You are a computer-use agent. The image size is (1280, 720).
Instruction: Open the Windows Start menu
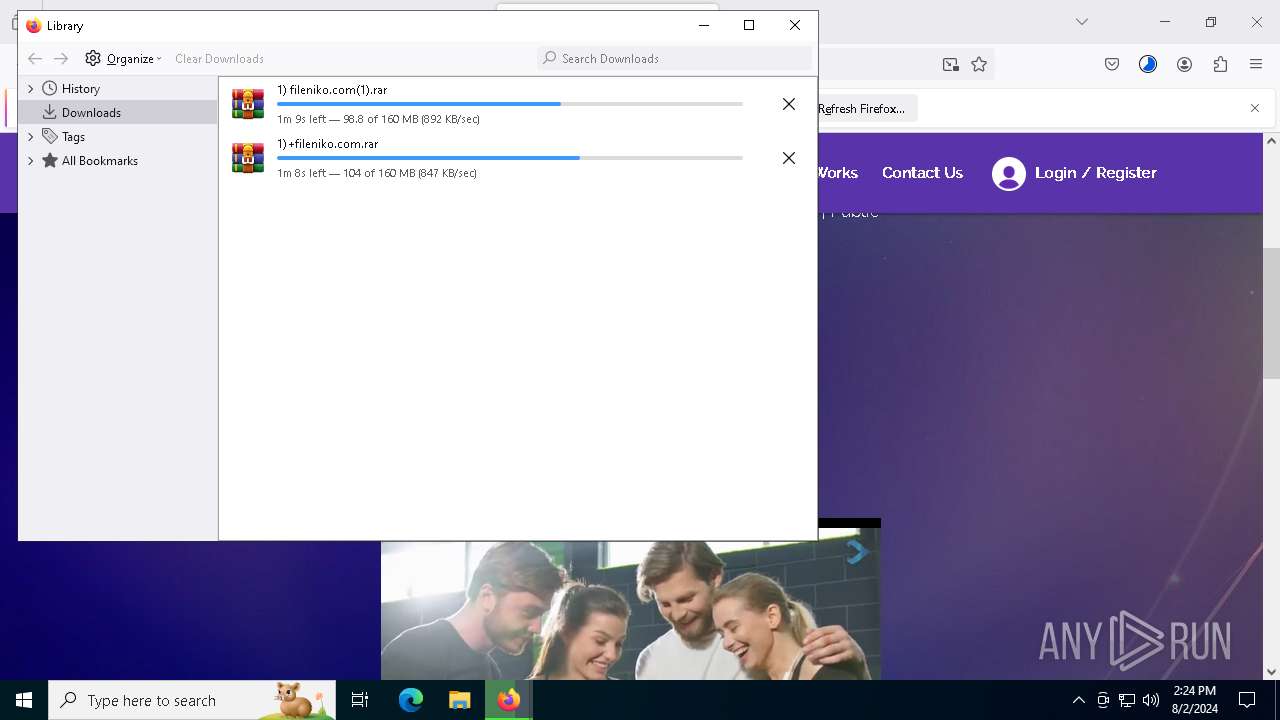coord(24,700)
